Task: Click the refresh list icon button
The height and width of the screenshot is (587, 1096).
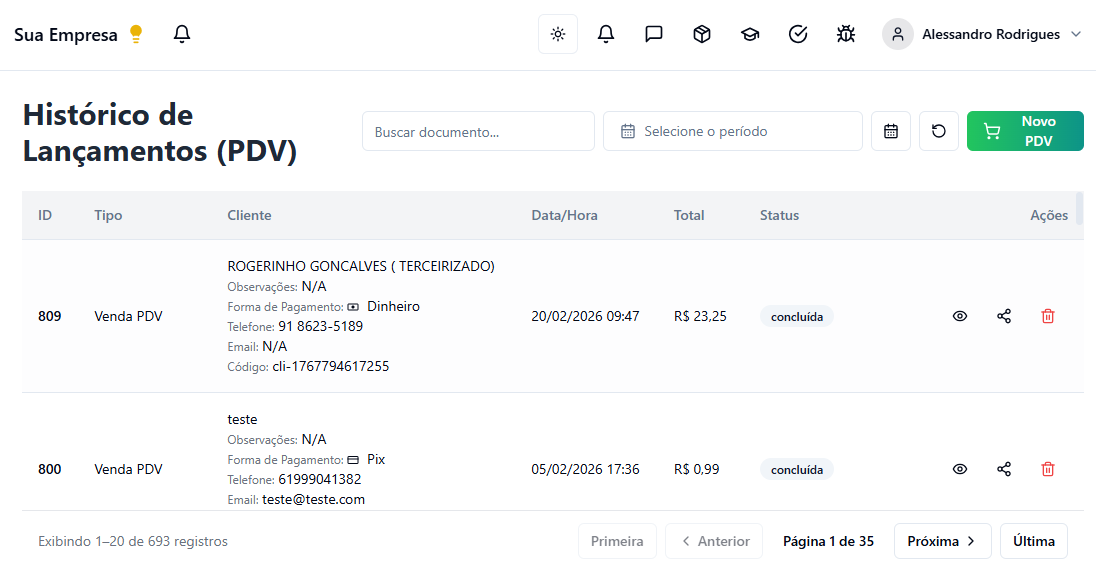Action: click(x=938, y=131)
